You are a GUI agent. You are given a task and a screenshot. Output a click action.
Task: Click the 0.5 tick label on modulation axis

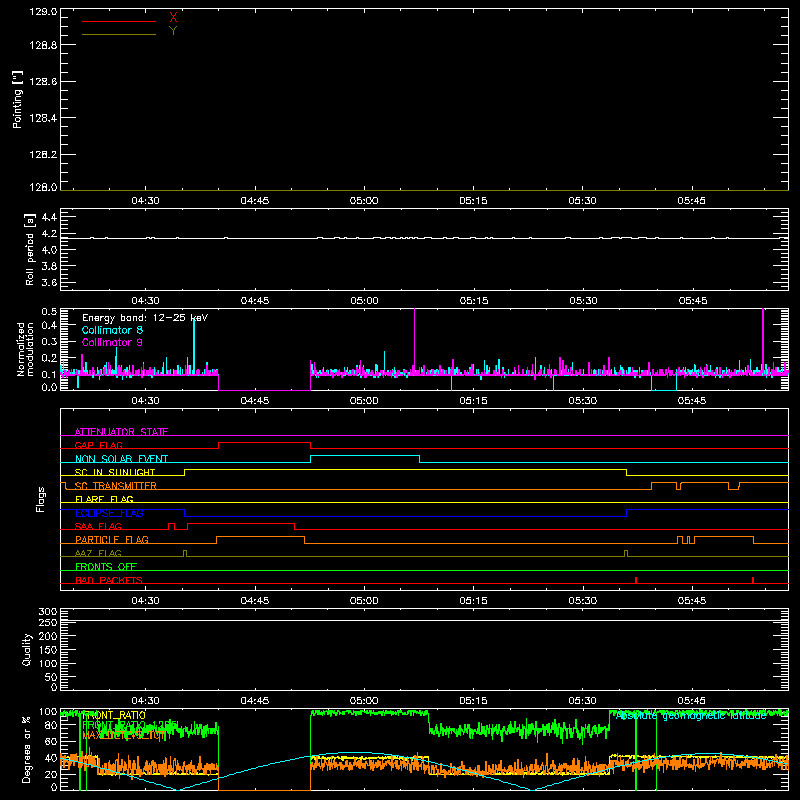49,312
